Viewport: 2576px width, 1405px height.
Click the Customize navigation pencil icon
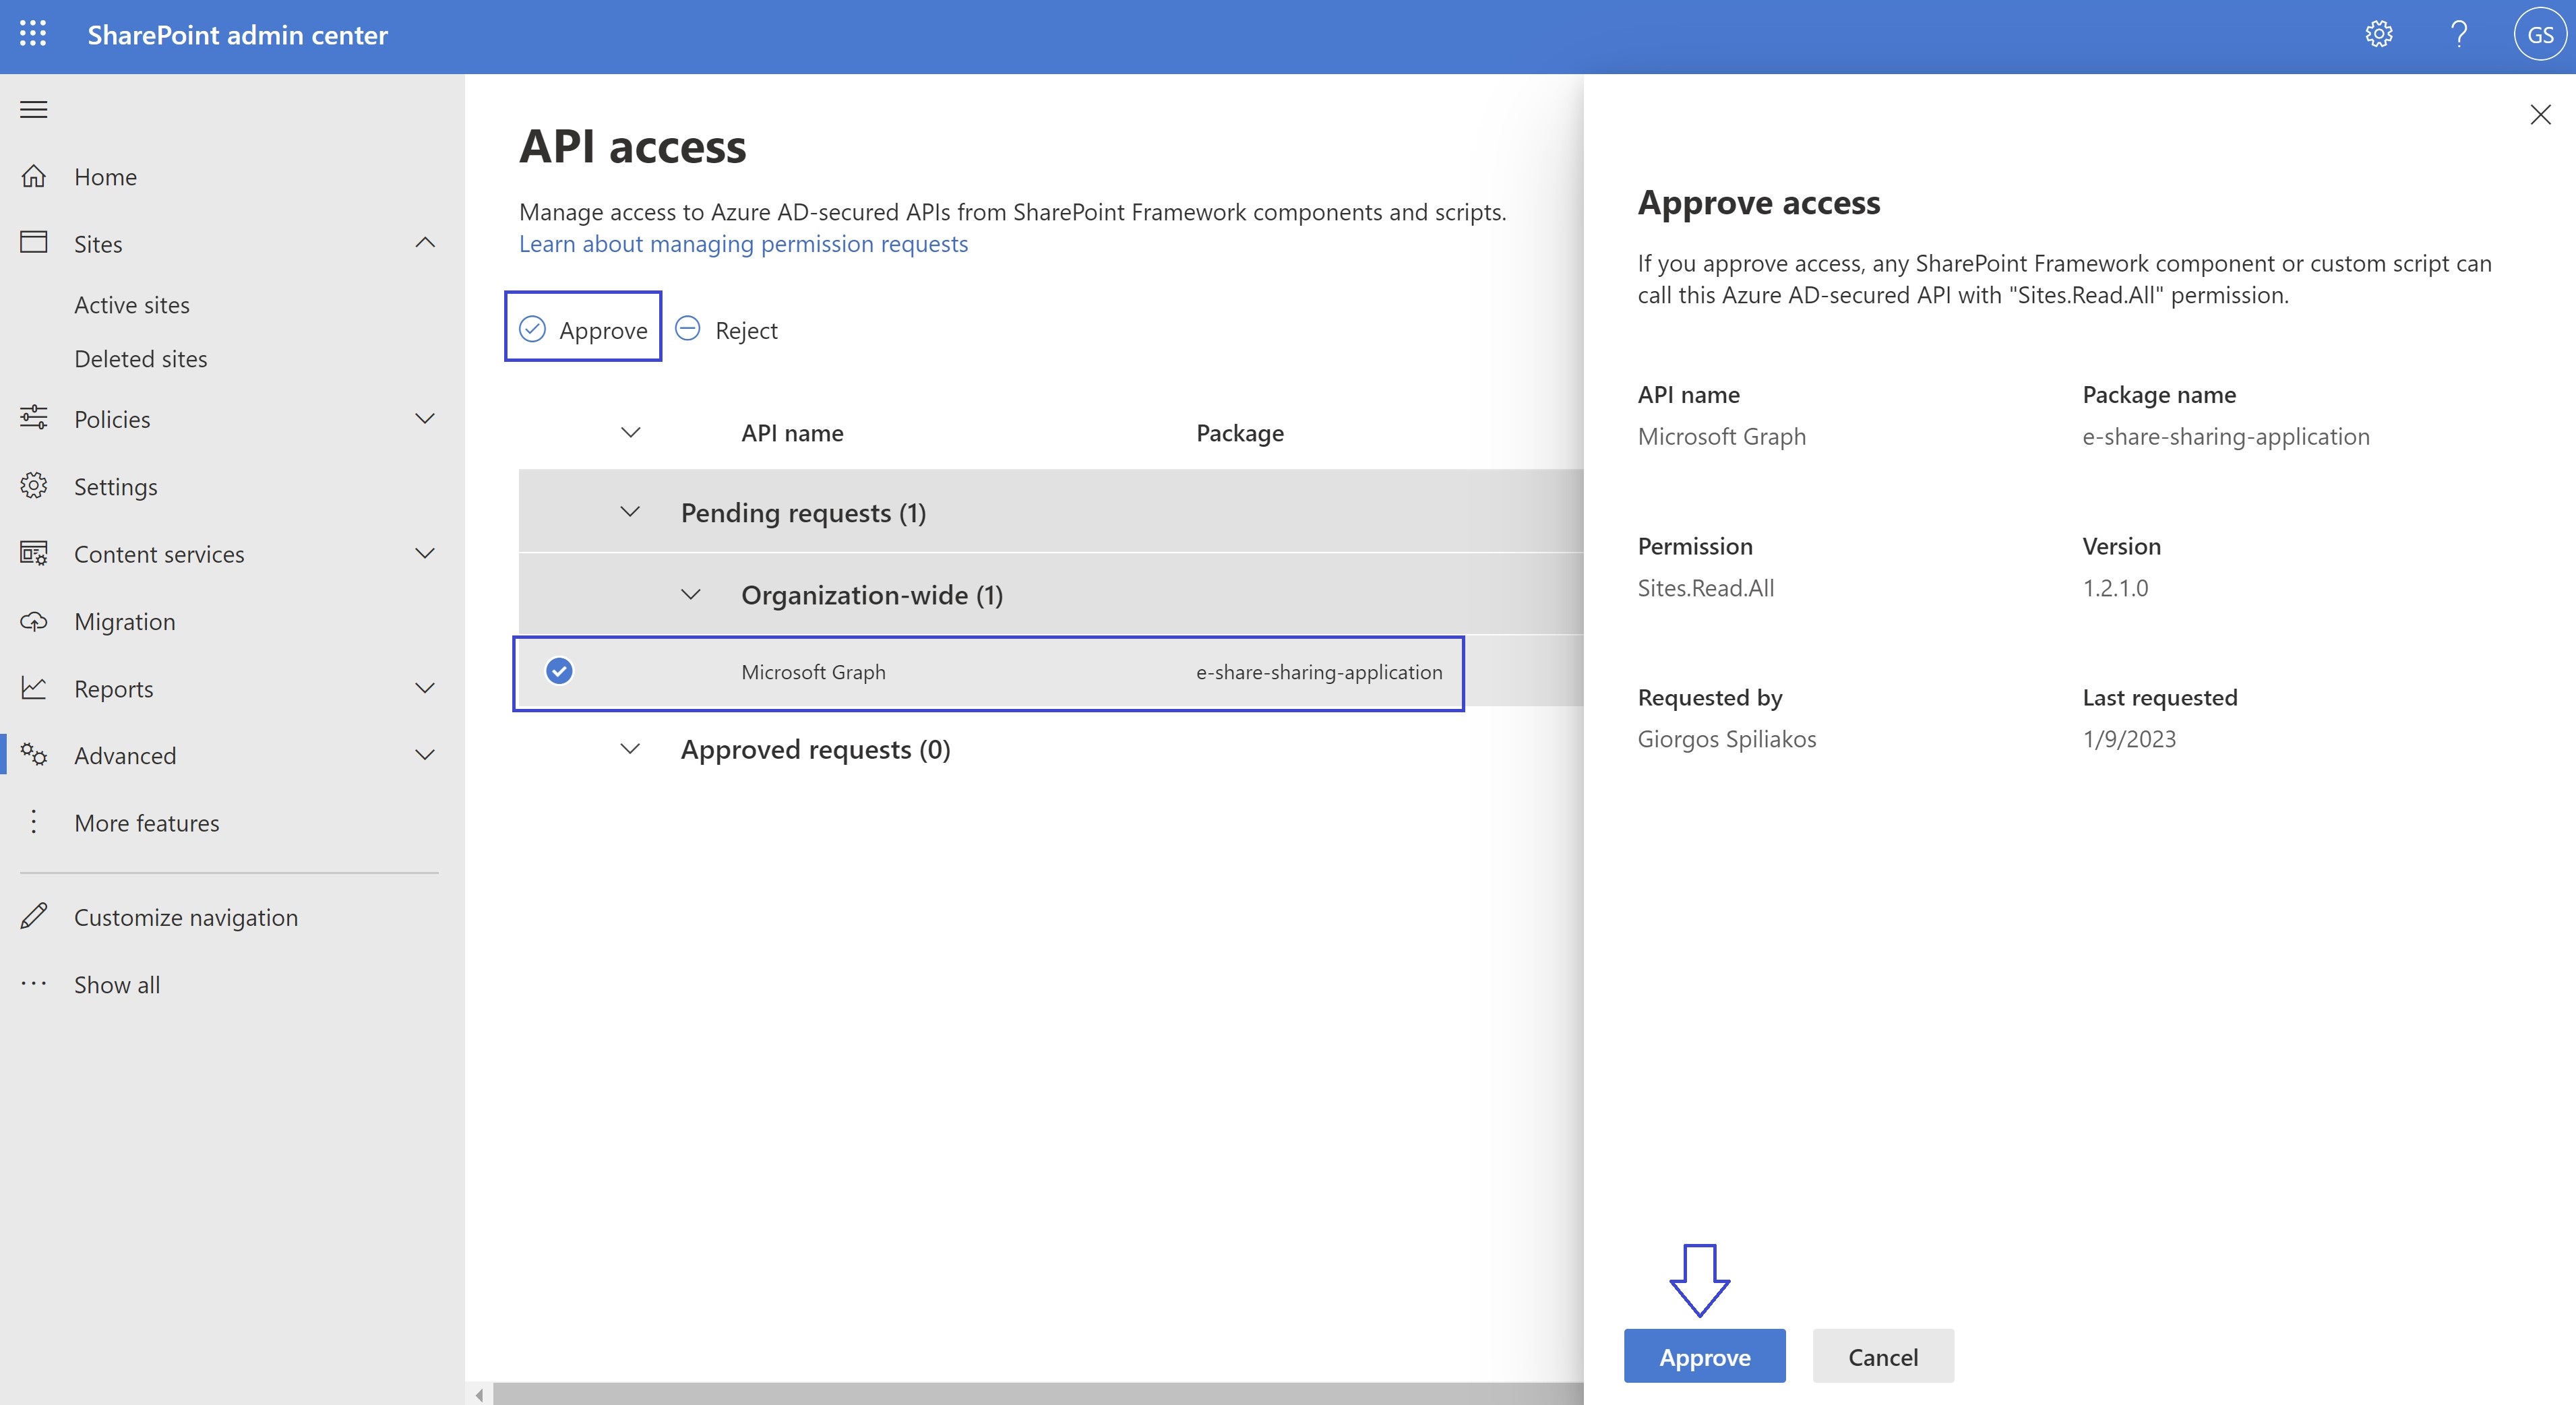[x=34, y=916]
